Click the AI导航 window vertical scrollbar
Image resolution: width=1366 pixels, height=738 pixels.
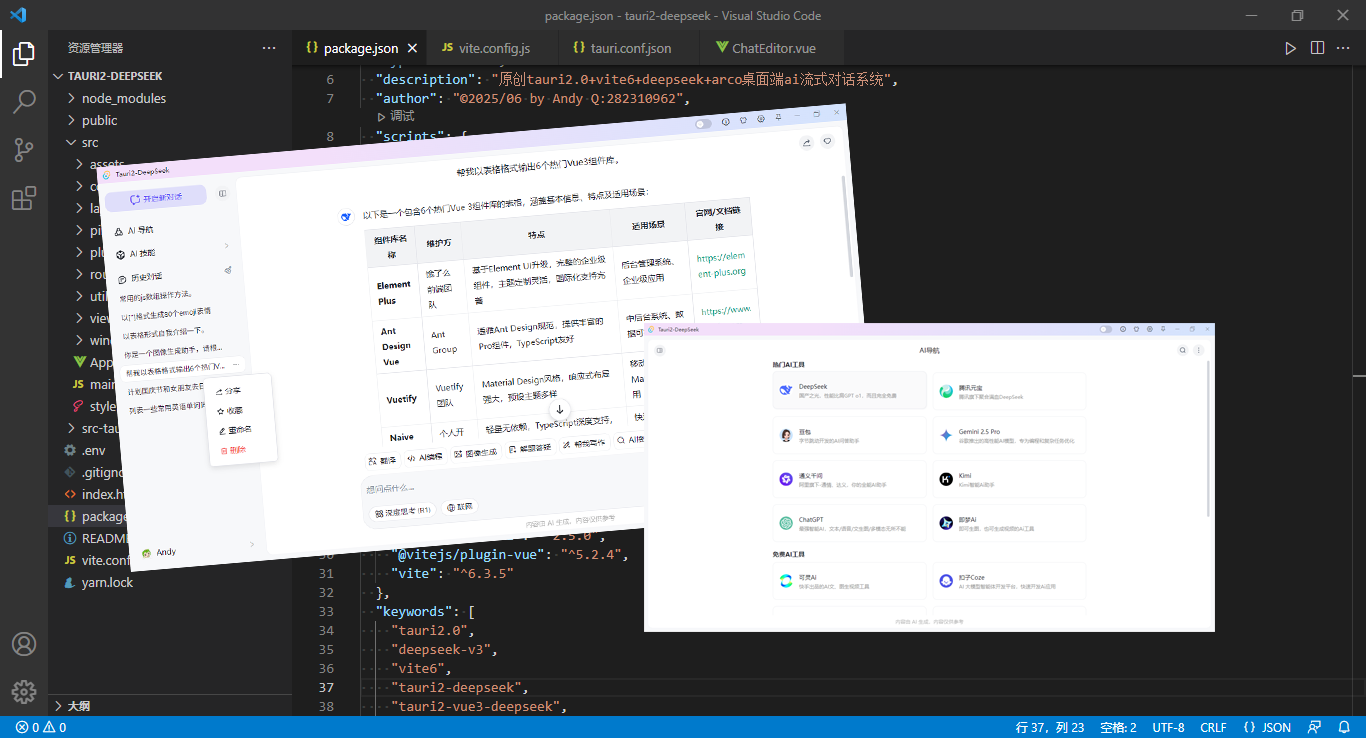click(x=1210, y=440)
